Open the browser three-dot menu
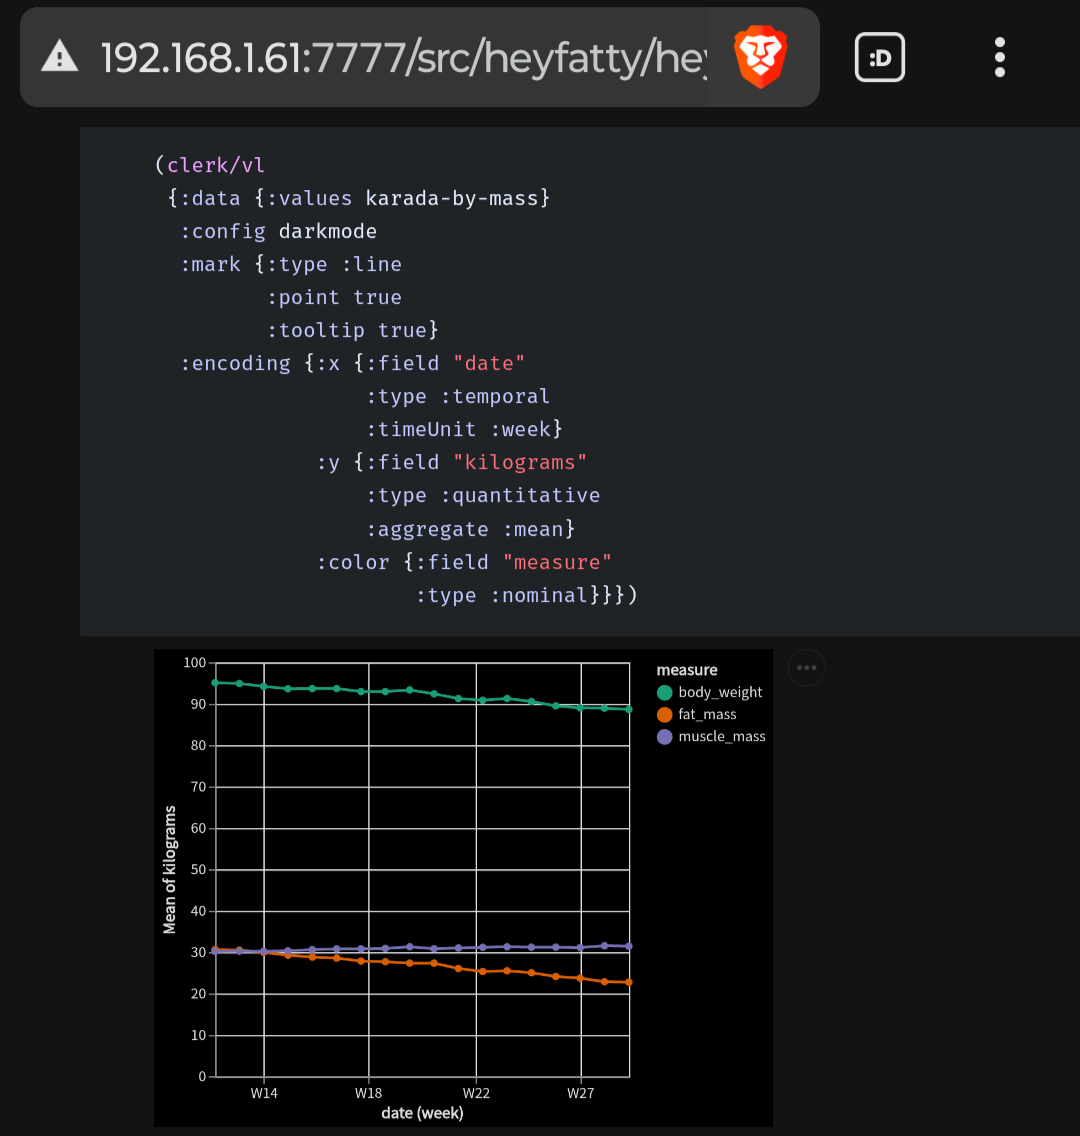 1000,57
